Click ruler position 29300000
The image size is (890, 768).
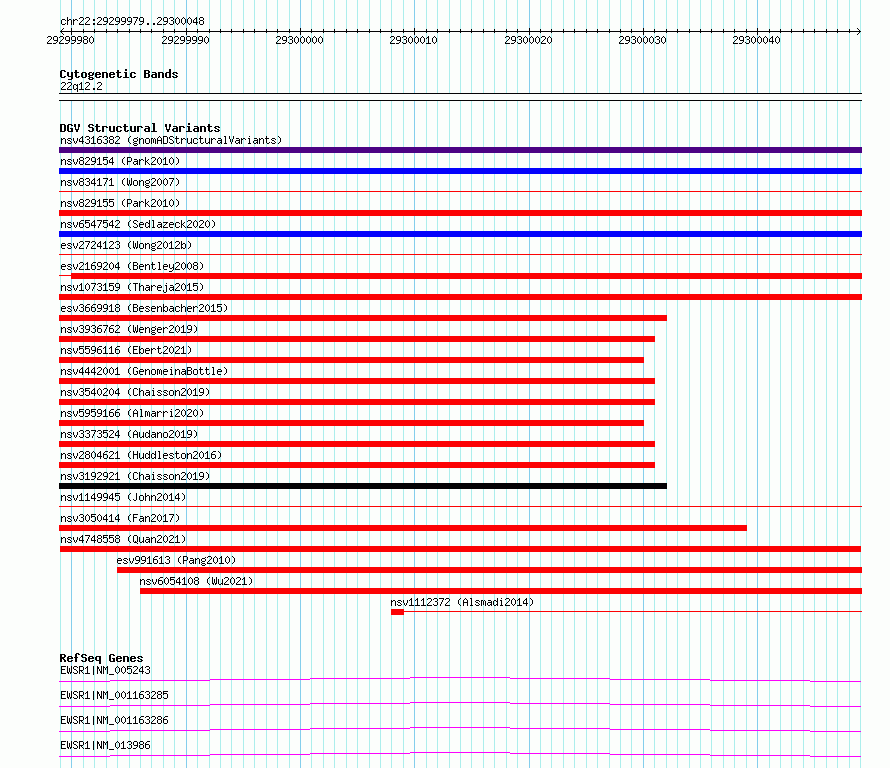point(299,40)
